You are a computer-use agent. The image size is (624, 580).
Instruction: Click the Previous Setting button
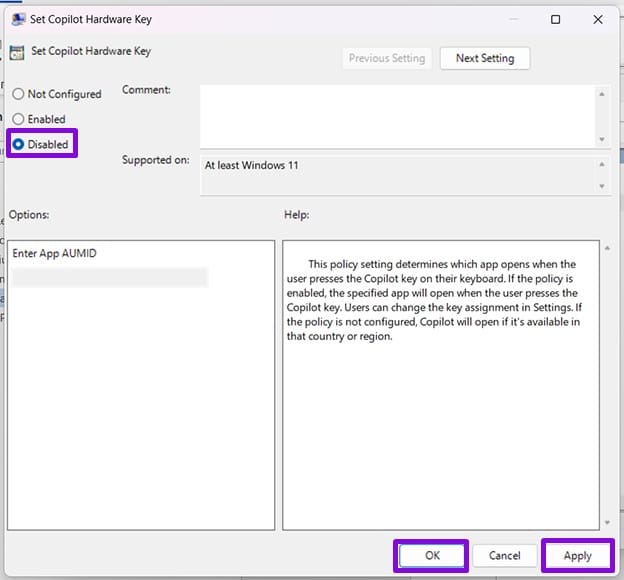tap(387, 59)
